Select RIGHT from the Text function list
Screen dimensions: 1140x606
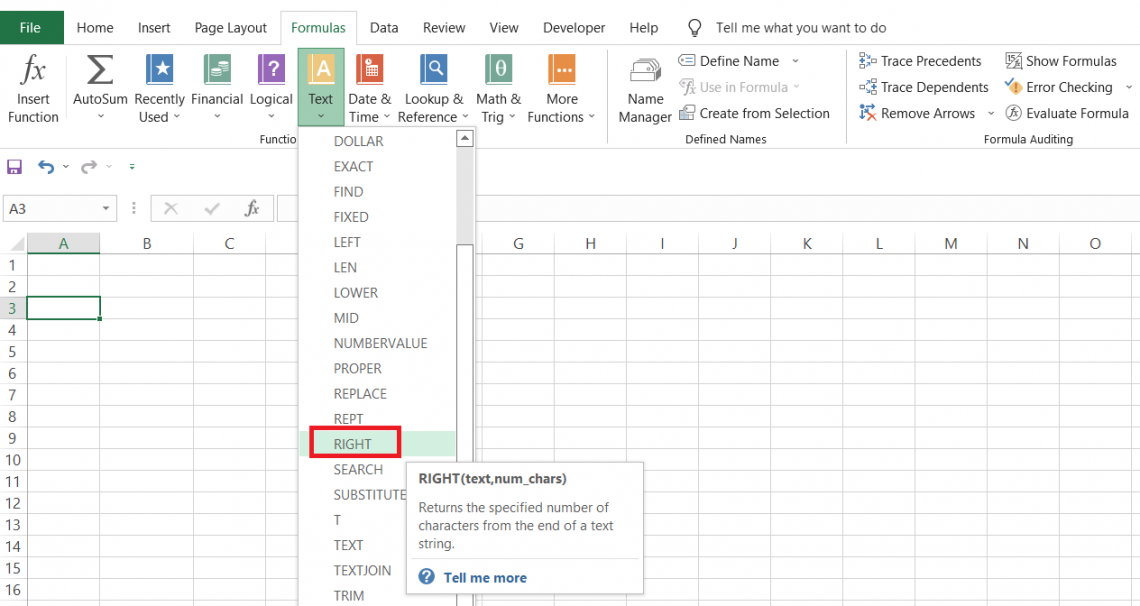click(353, 444)
